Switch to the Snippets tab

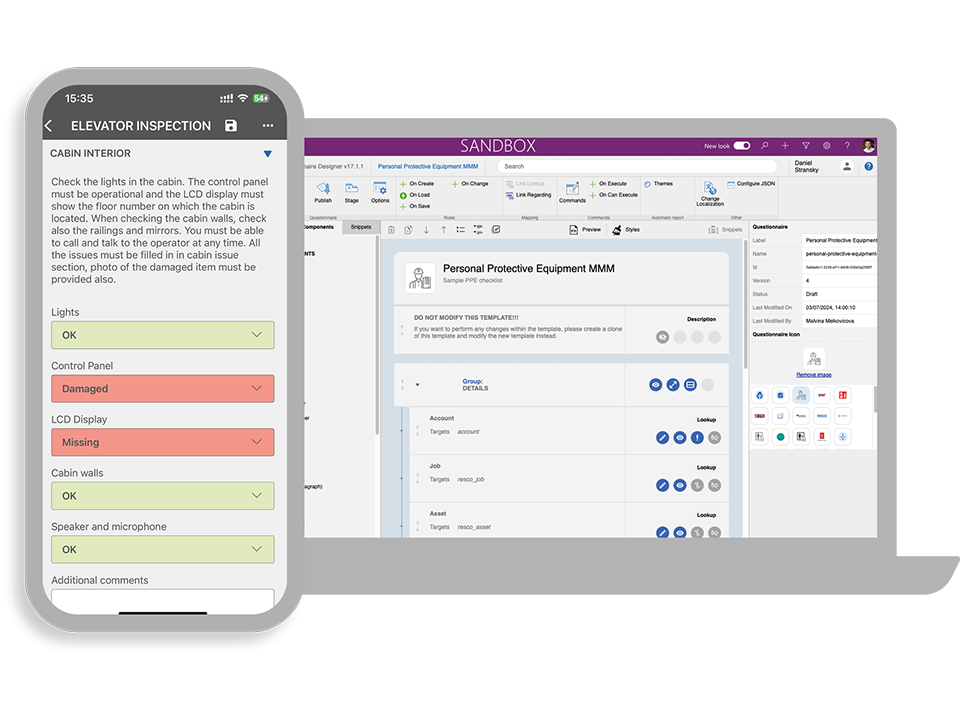tap(361, 227)
